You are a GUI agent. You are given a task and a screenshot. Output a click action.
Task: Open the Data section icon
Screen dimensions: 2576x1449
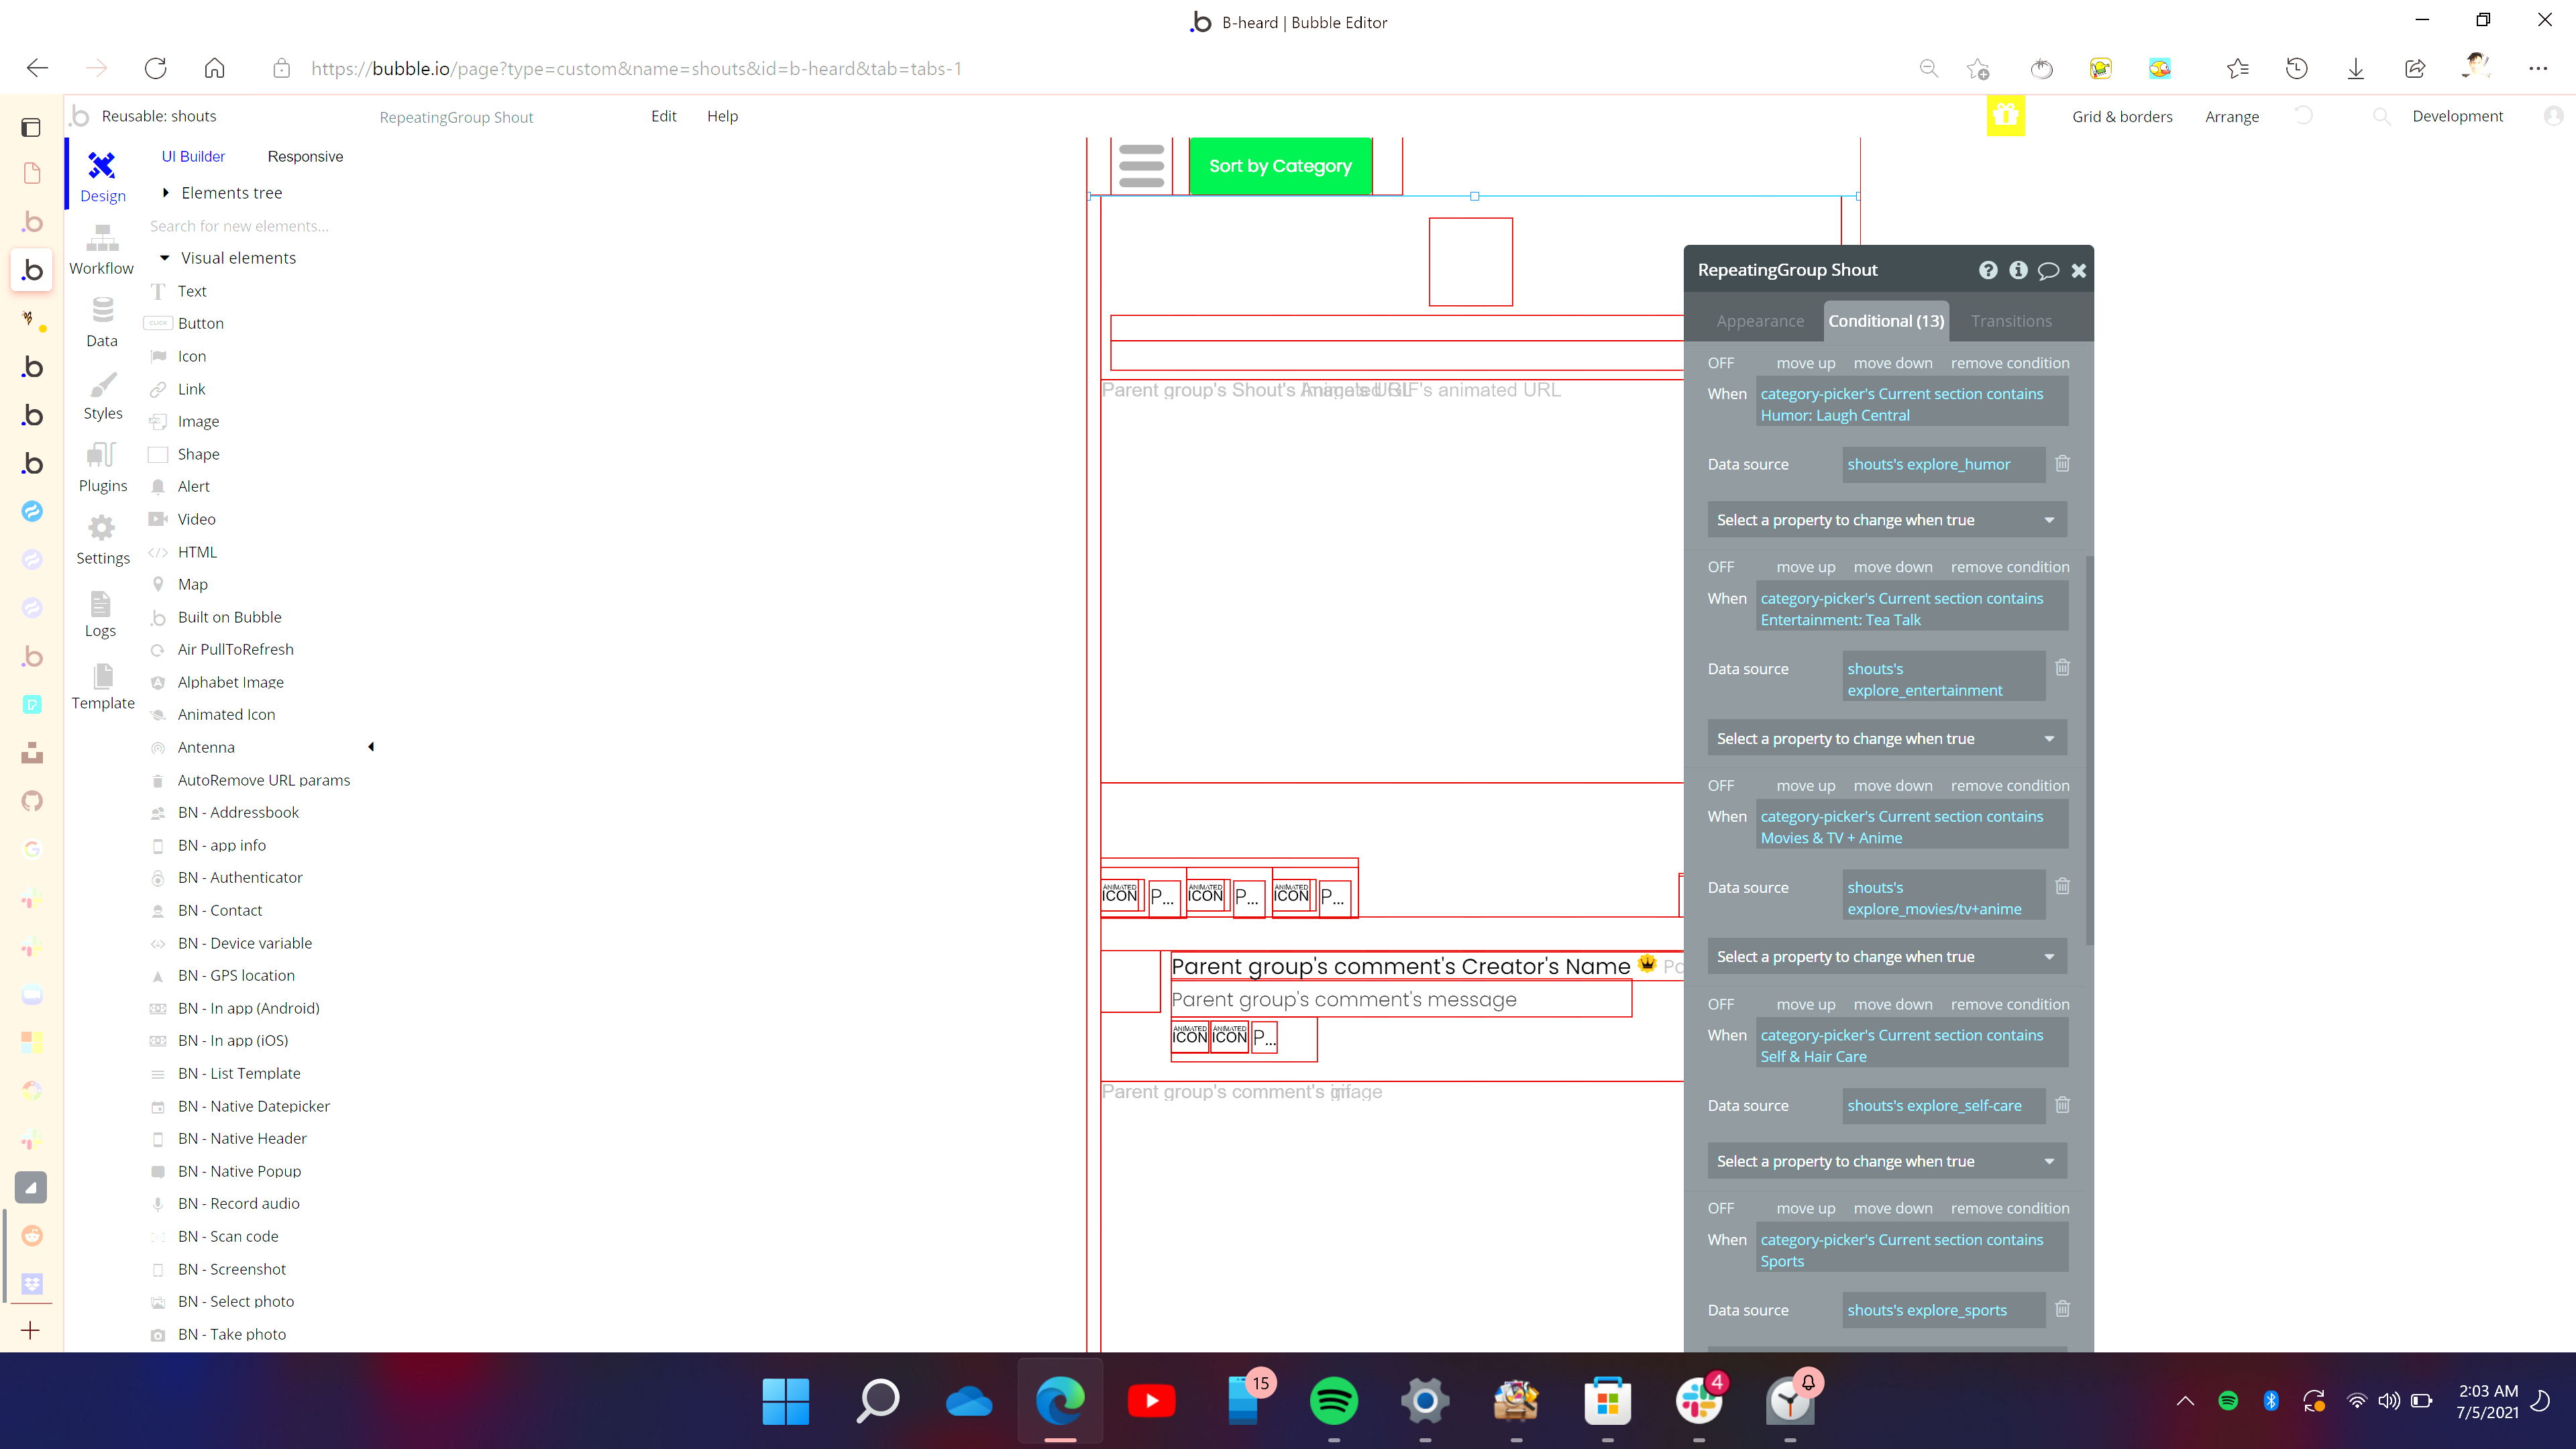click(x=102, y=310)
